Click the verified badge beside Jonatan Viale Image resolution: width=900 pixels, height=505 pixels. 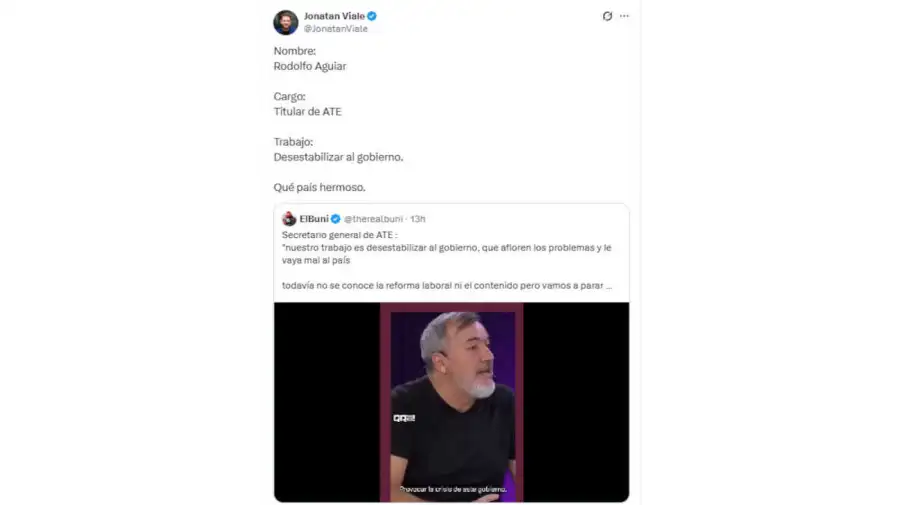372,16
